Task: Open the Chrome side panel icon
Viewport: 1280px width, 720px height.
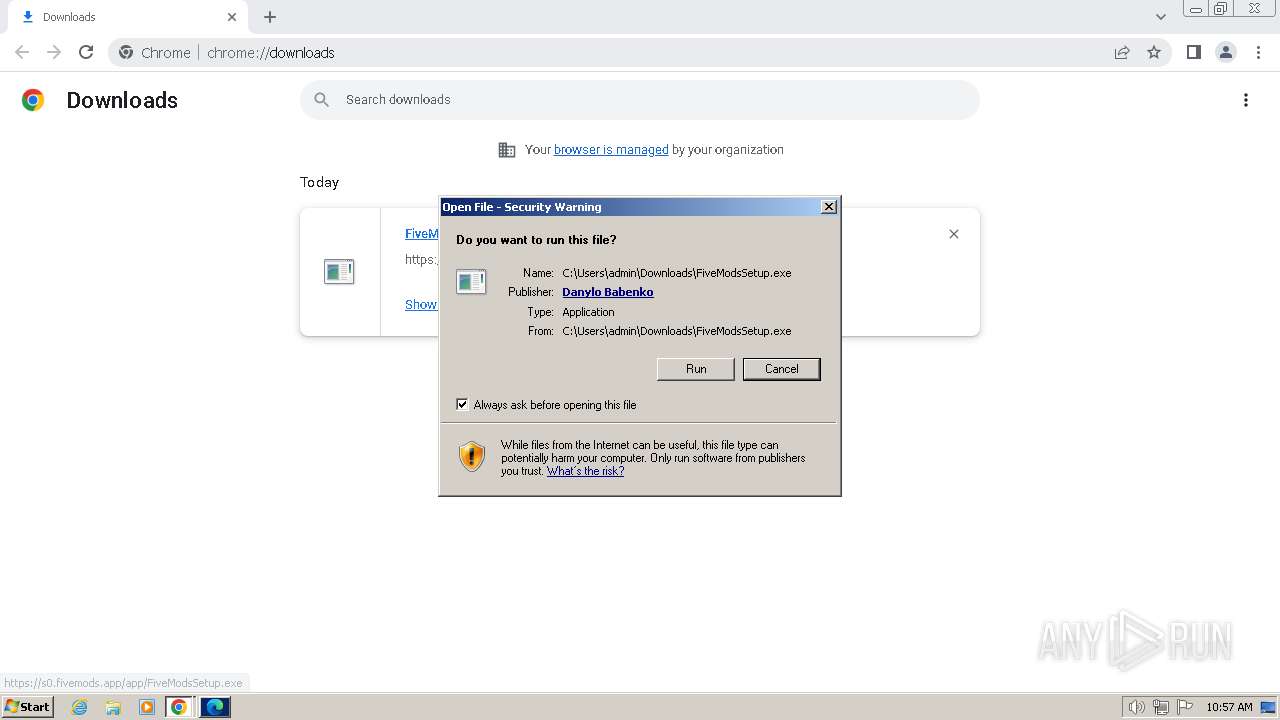Action: (1193, 52)
